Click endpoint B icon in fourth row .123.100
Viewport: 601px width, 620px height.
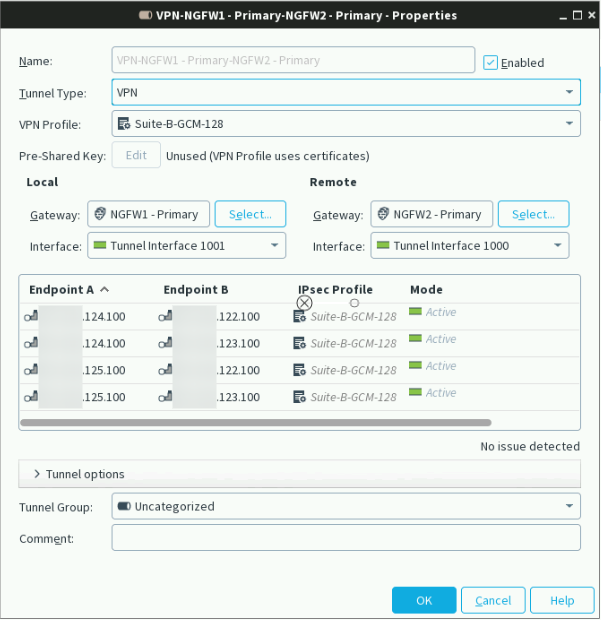click(x=165, y=396)
